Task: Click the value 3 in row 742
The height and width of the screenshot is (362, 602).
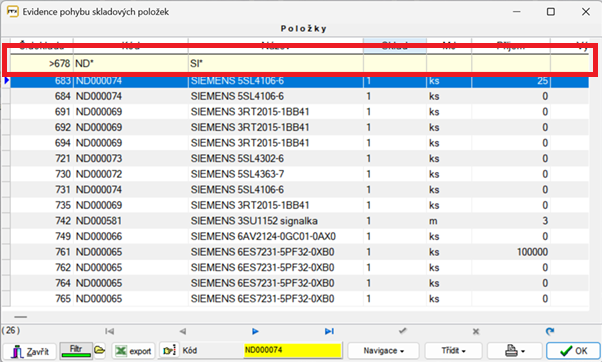Action: point(545,221)
